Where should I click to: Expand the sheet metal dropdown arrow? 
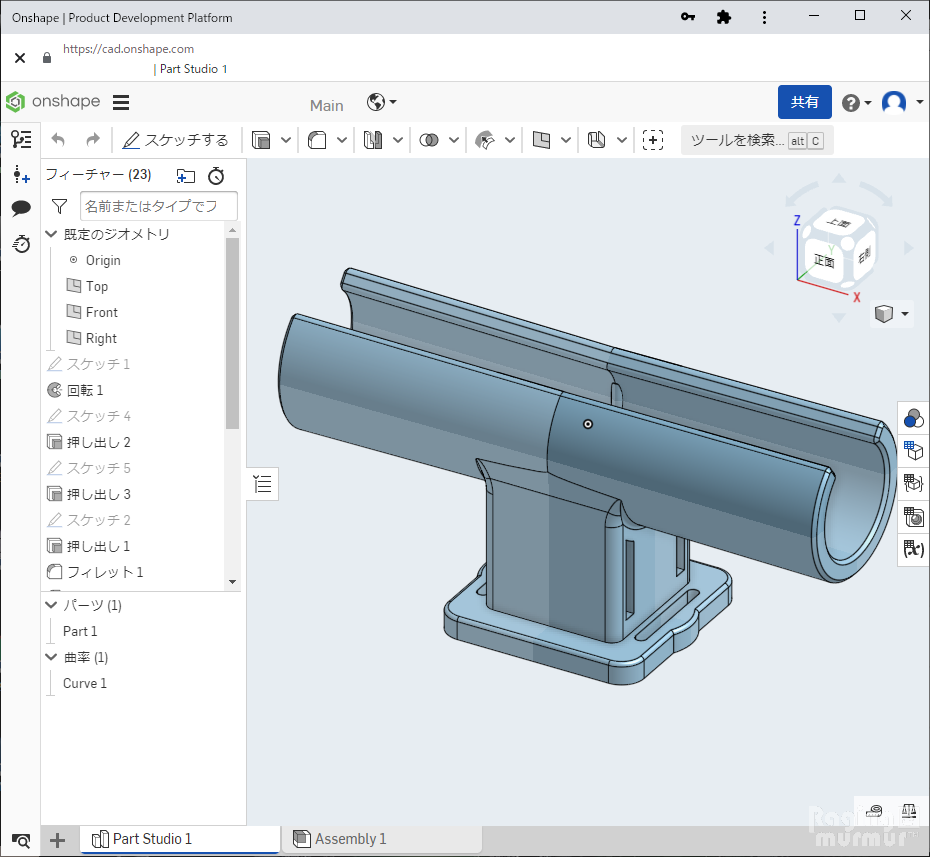pyautogui.click(x=622, y=141)
